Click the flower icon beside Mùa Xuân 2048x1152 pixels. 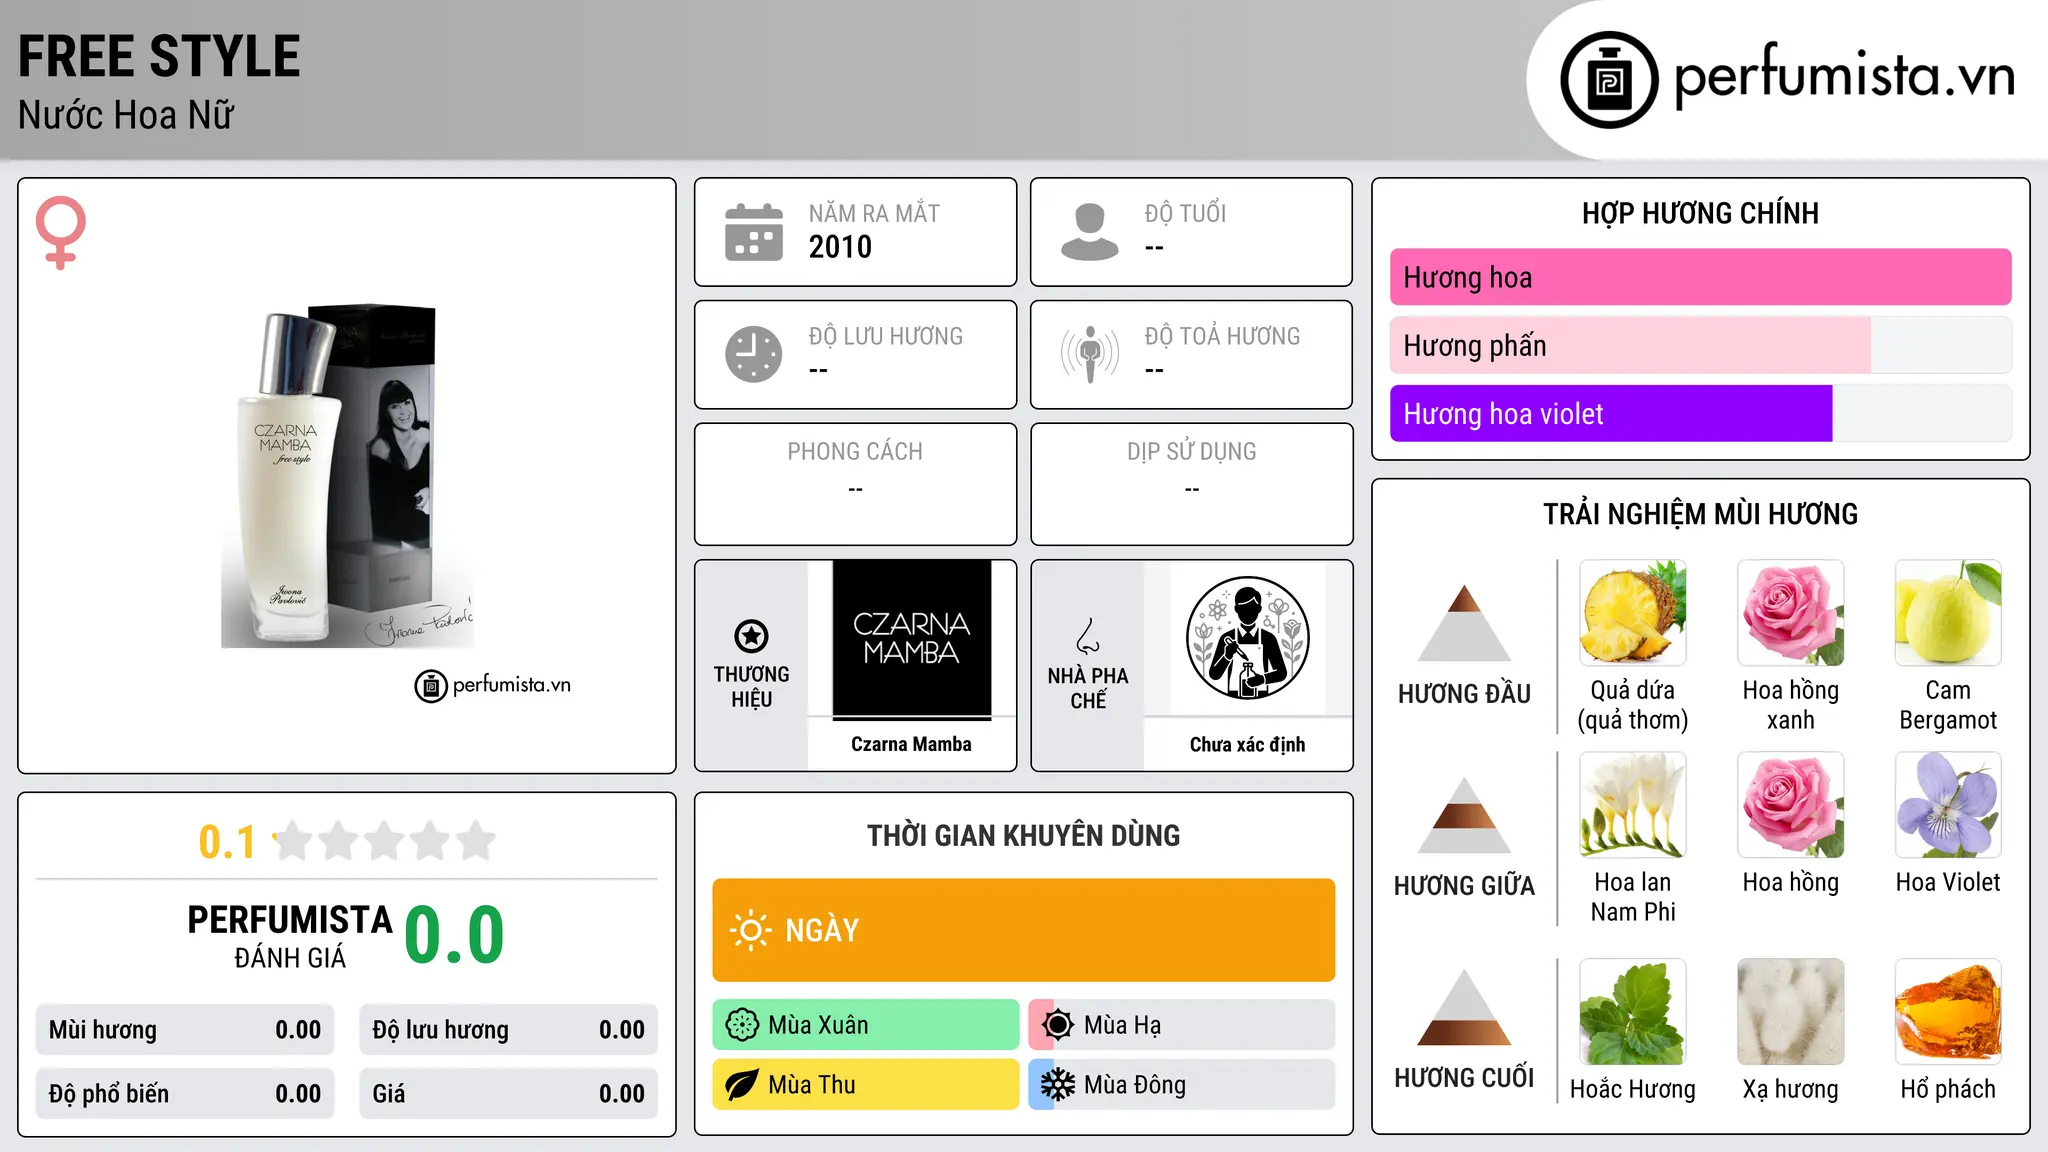pos(742,1025)
